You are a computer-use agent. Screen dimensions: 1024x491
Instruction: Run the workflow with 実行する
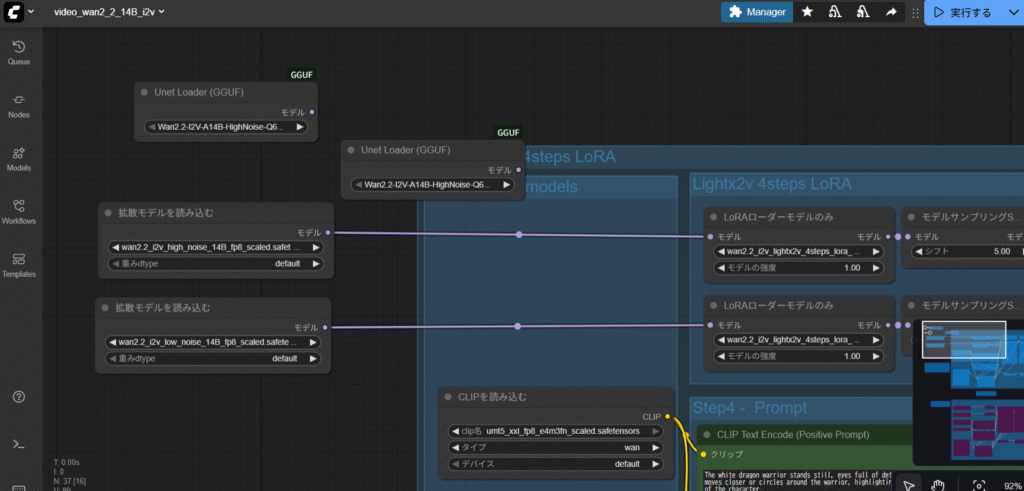[x=964, y=12]
